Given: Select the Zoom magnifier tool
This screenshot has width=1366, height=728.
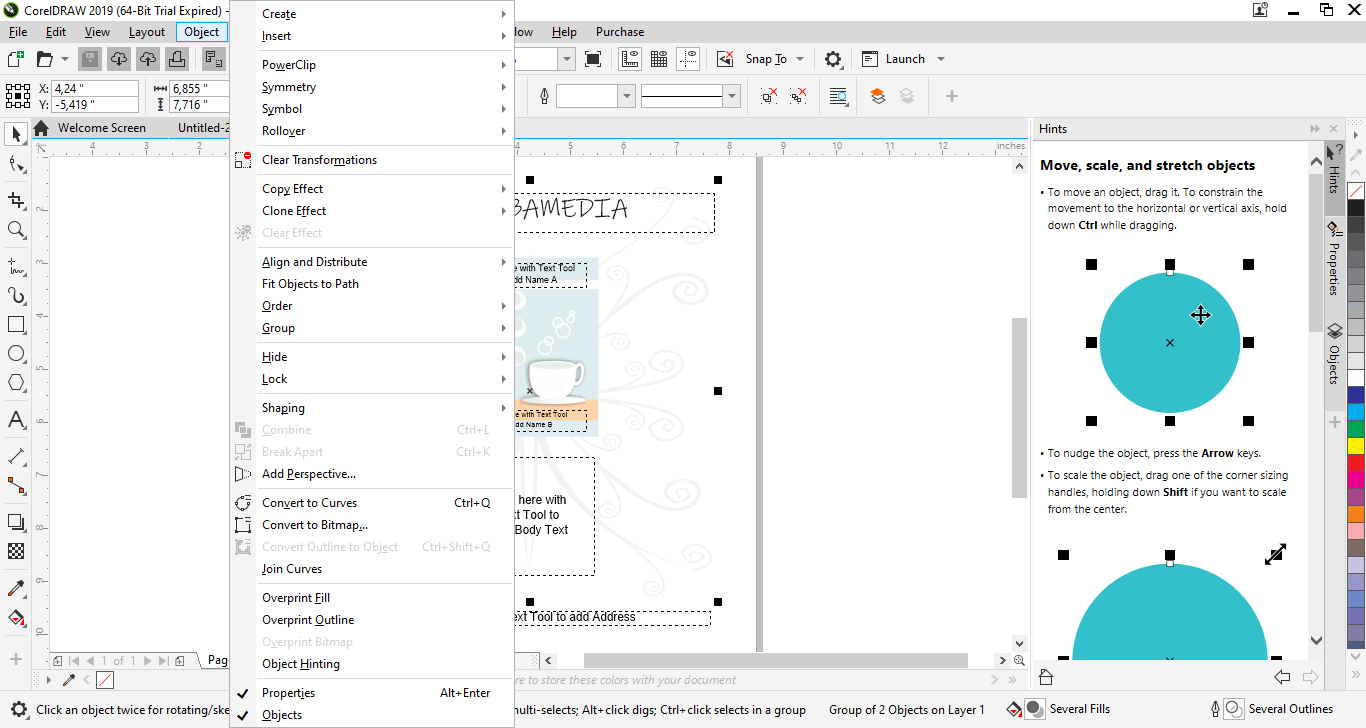Looking at the screenshot, I should (x=16, y=230).
